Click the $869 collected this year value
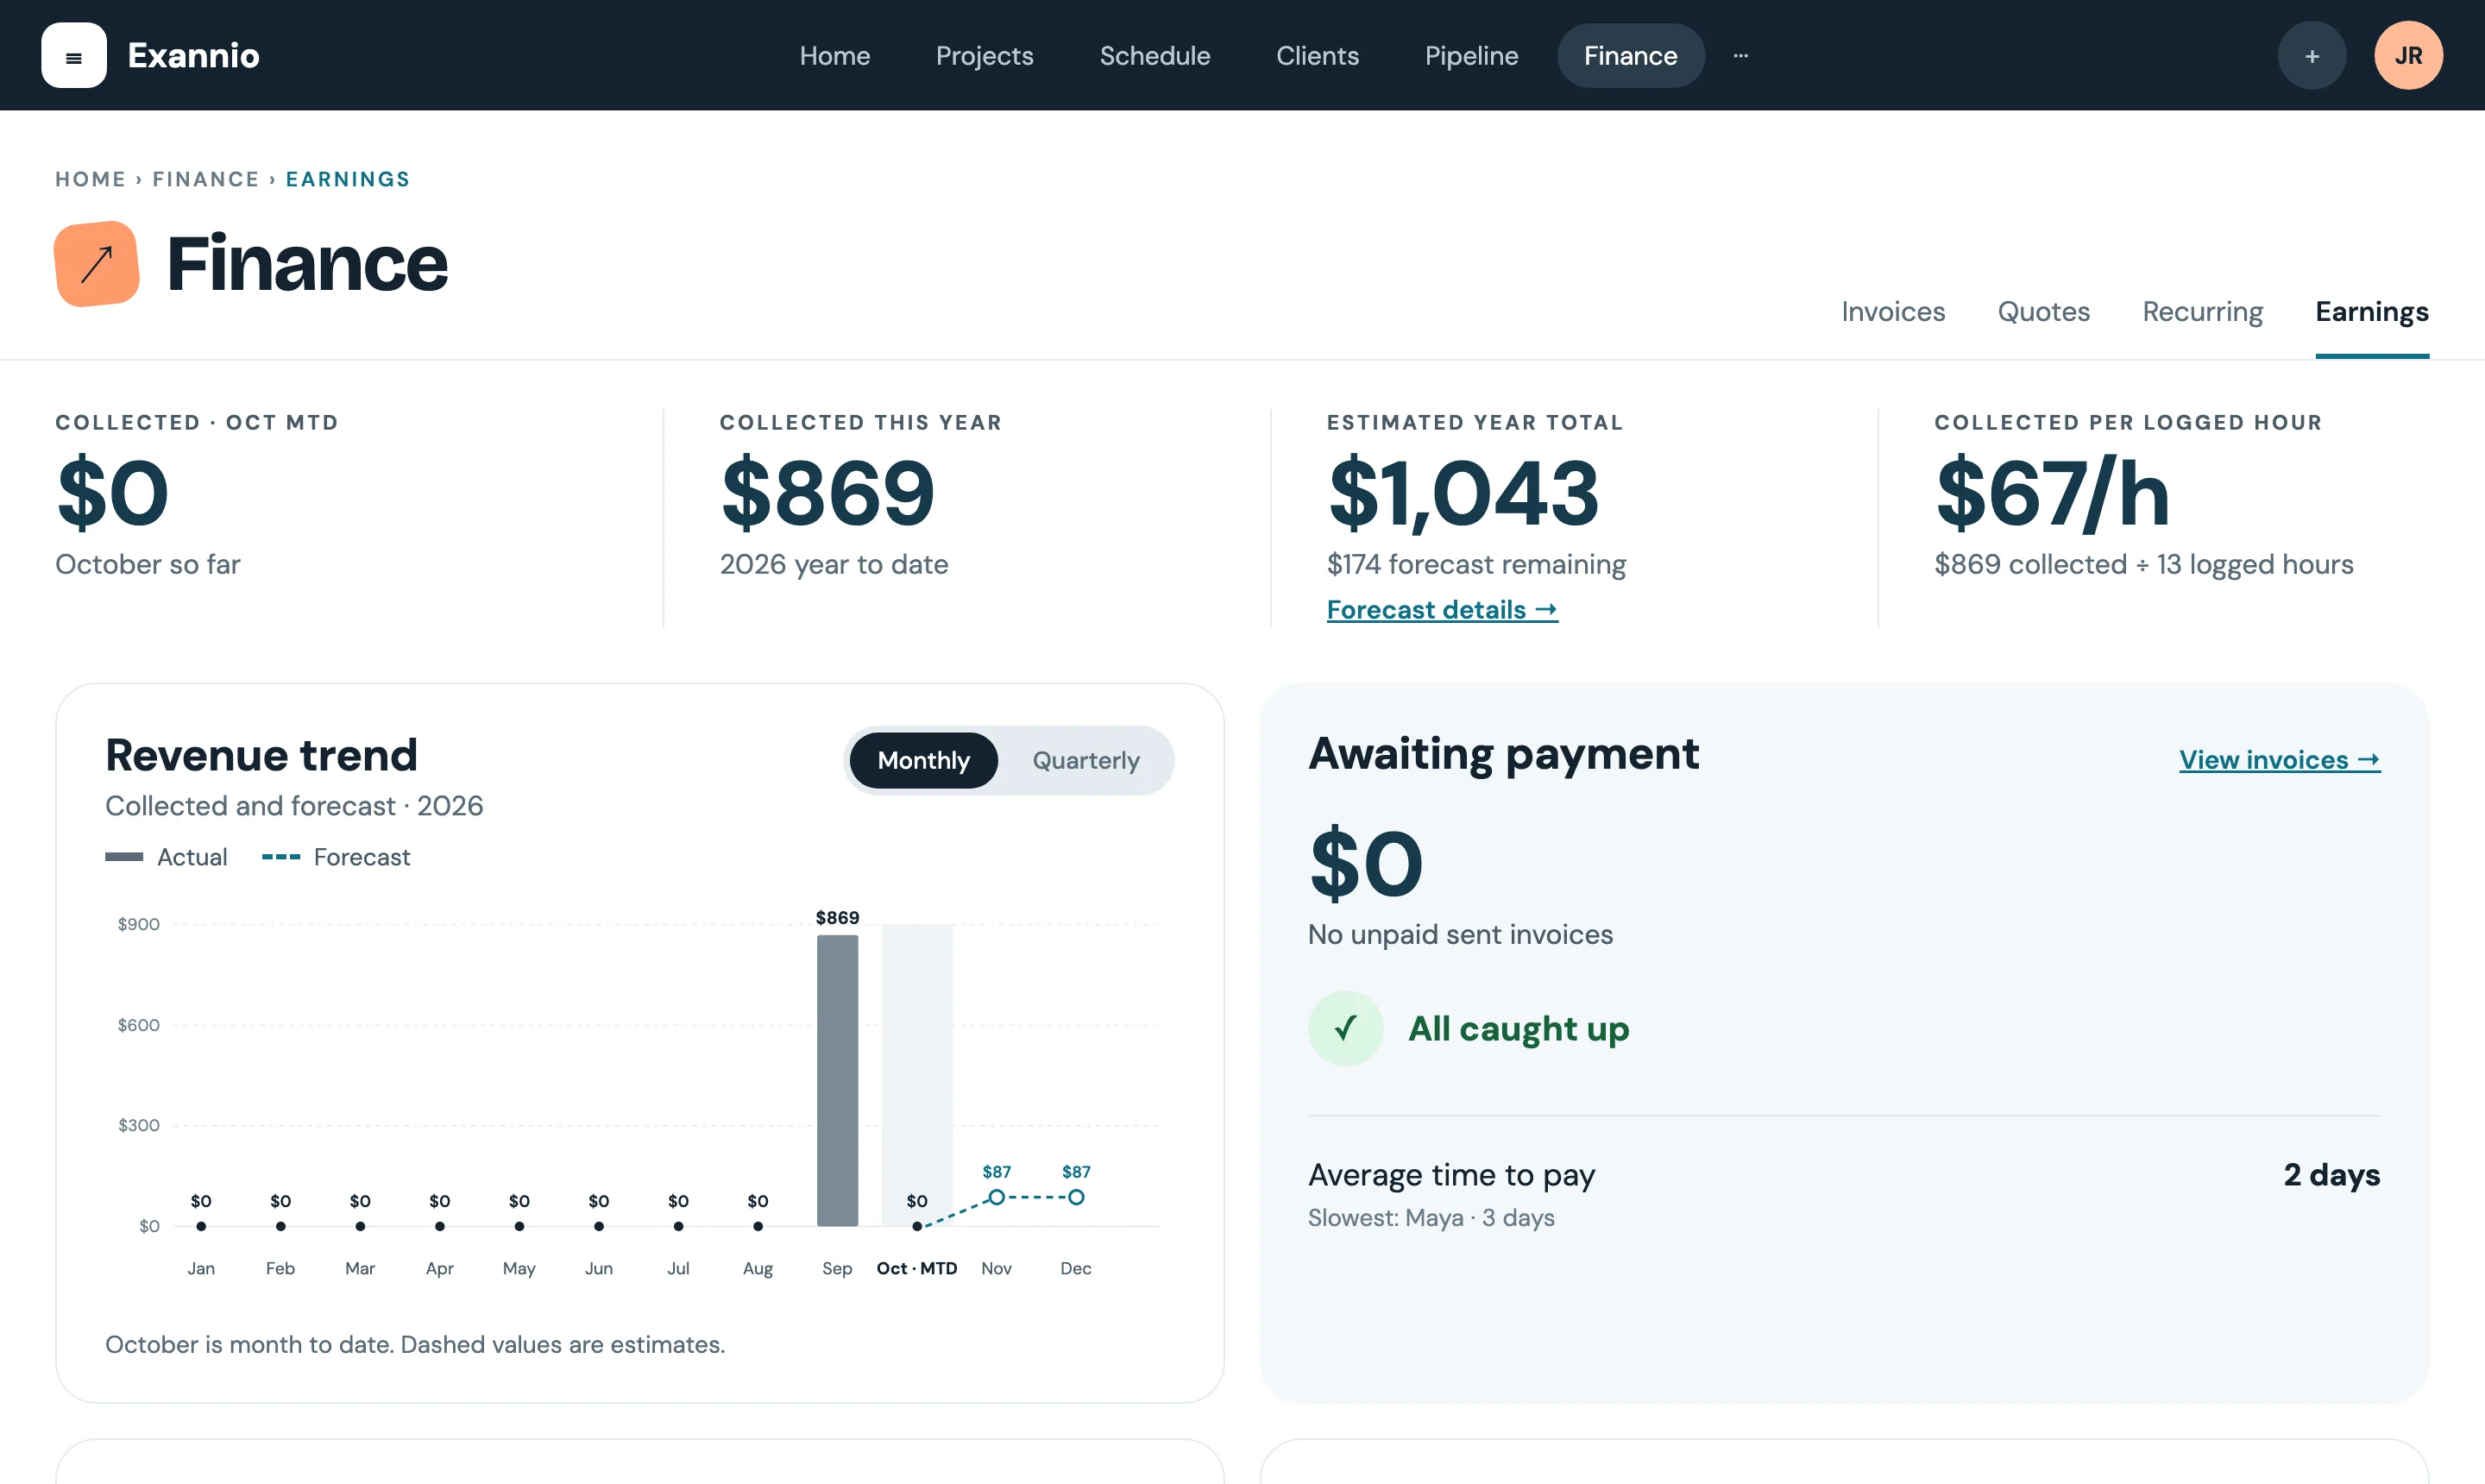Viewport: 2485px width, 1484px height. 827,493
